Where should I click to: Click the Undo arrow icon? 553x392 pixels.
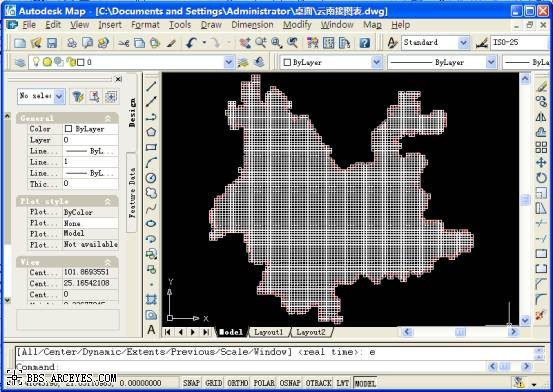click(192, 43)
